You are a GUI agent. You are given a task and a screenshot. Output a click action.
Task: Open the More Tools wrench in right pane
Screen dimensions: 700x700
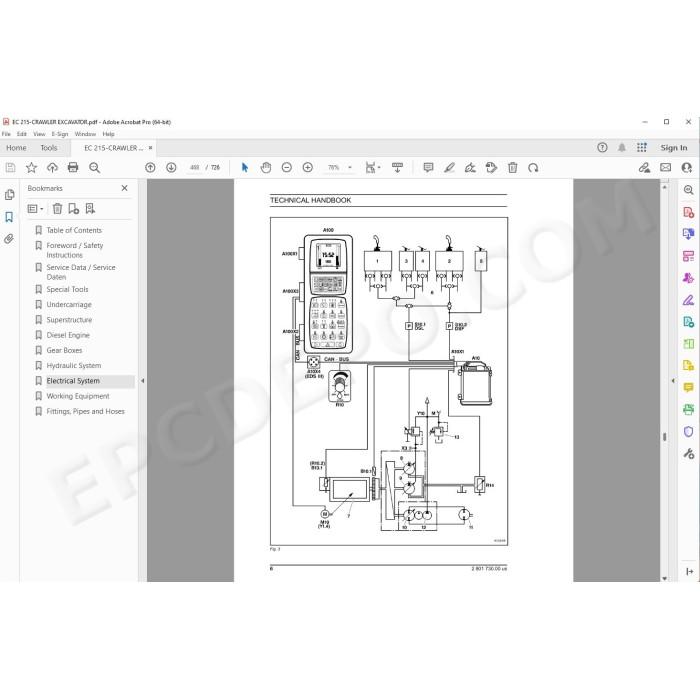coord(688,454)
